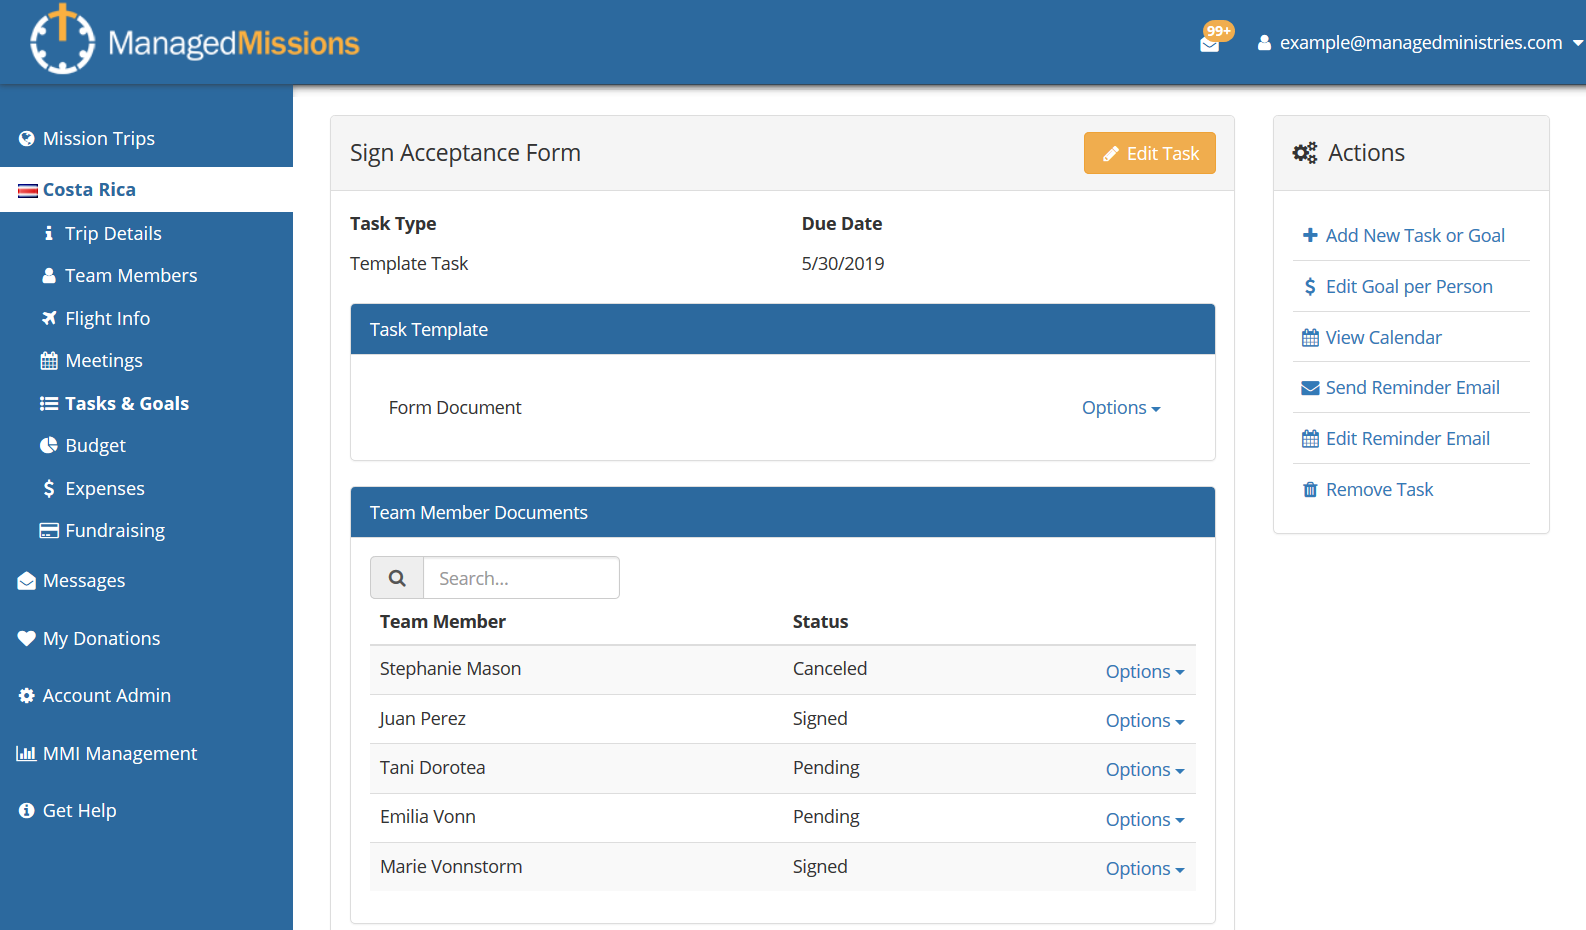
Task: Open Trip Details page
Action: [113, 233]
